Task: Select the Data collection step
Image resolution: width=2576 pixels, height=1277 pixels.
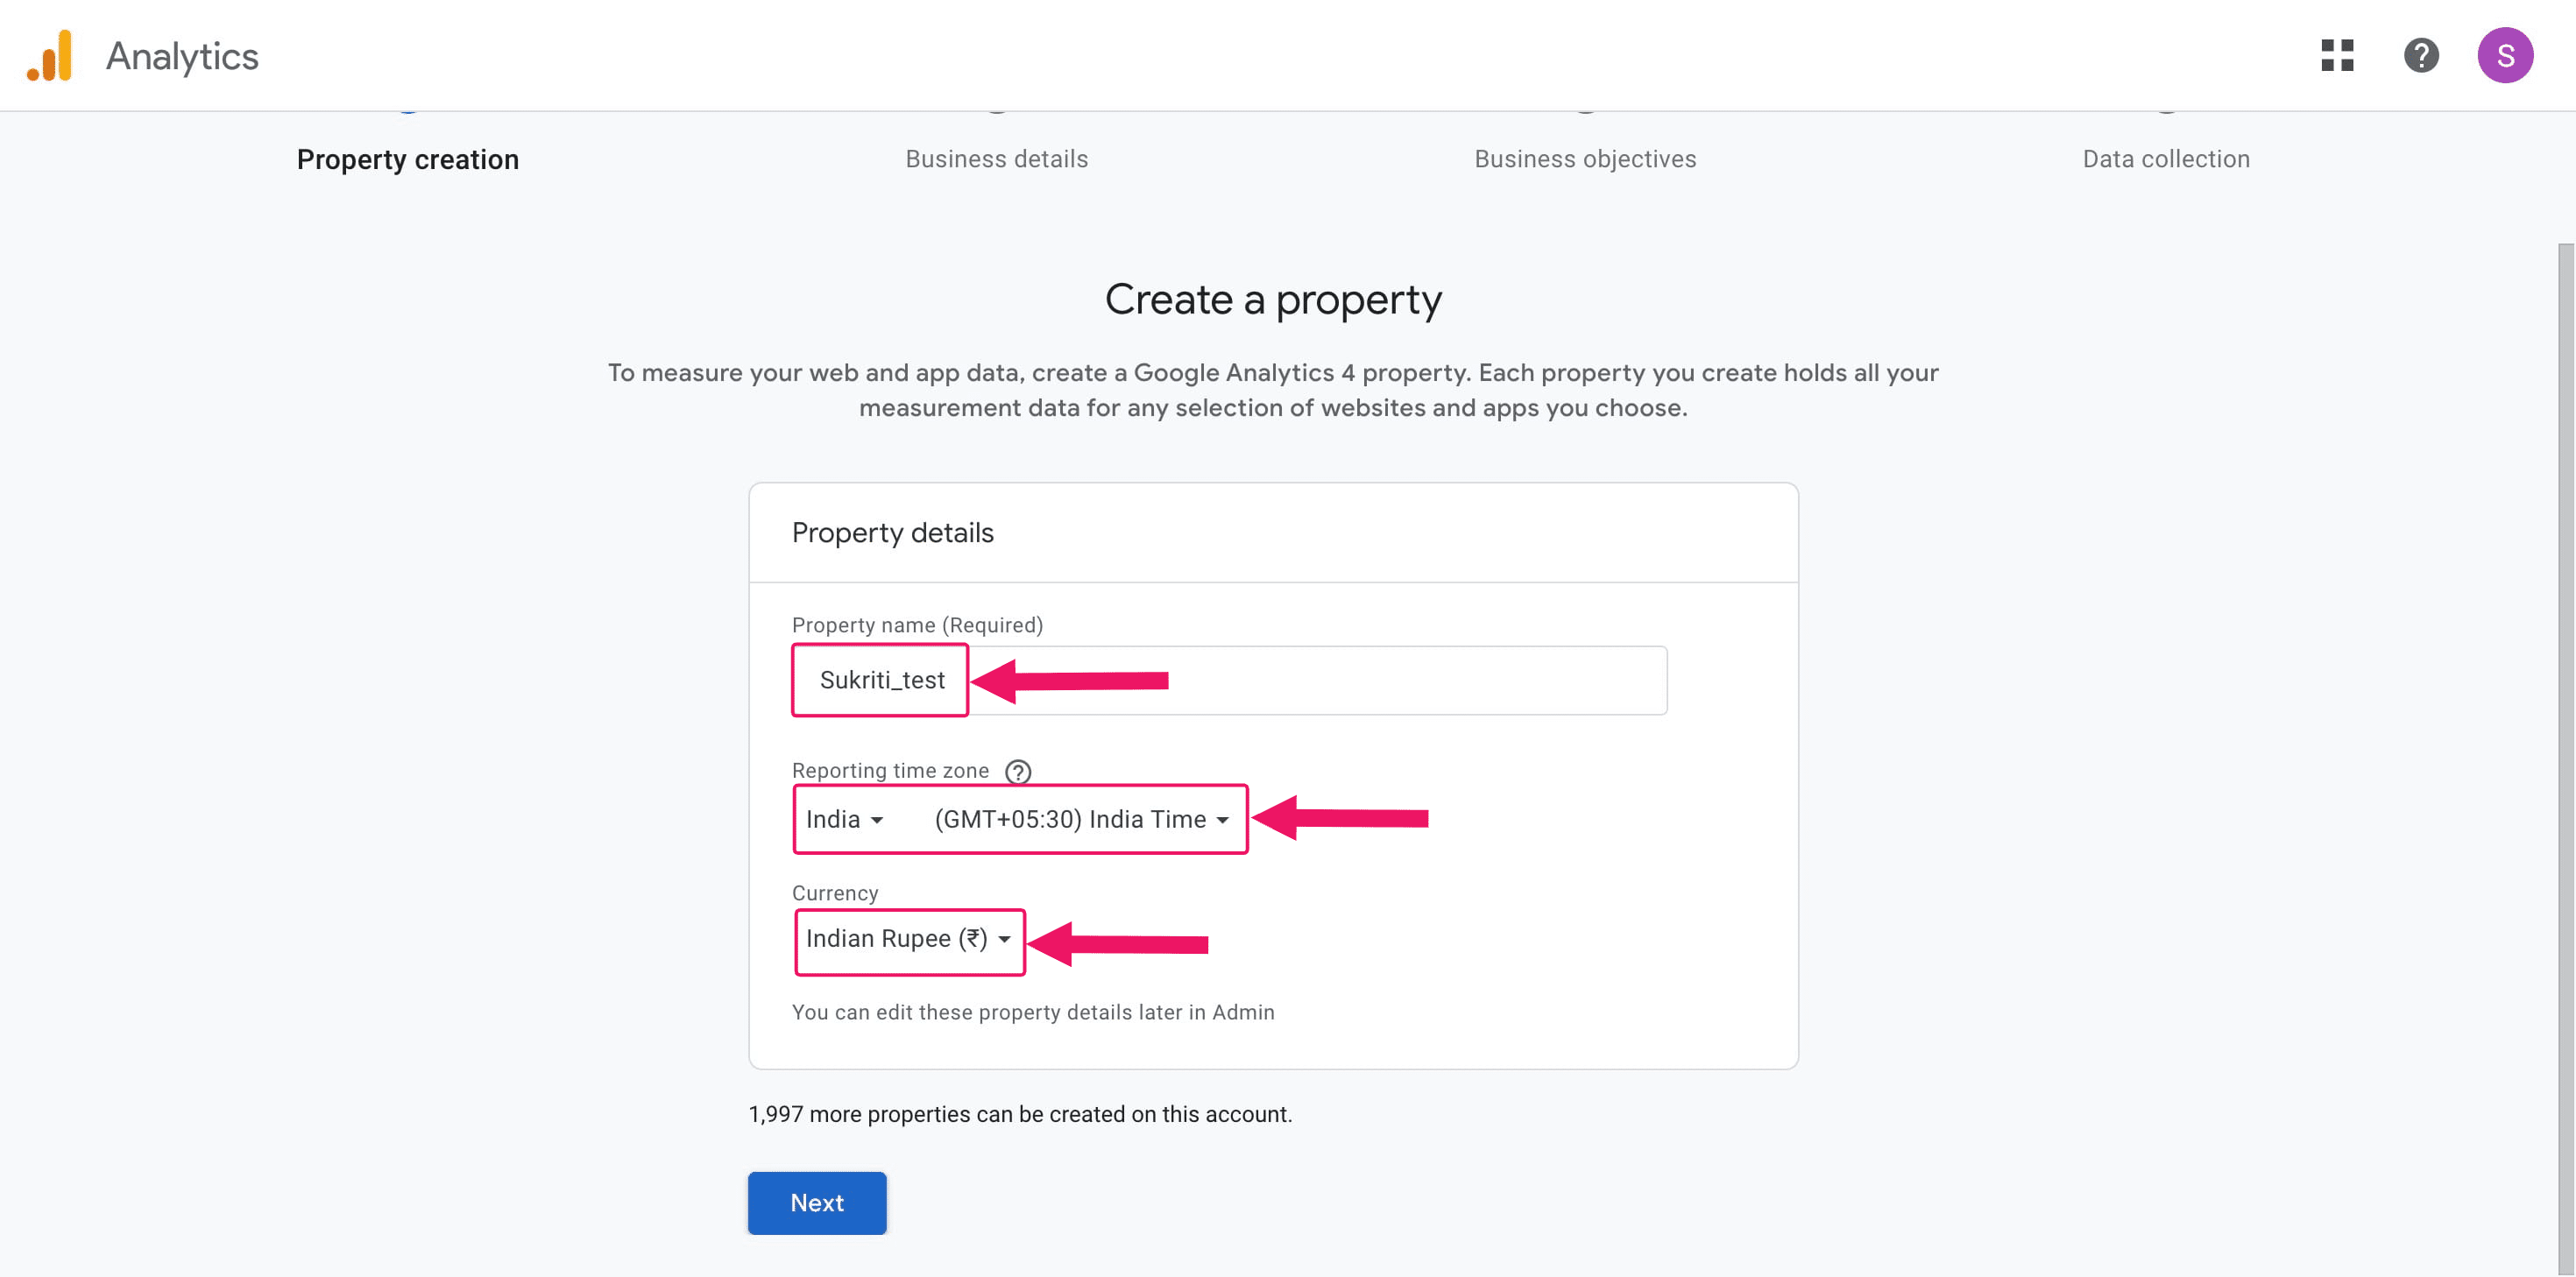Action: pos(2166,158)
